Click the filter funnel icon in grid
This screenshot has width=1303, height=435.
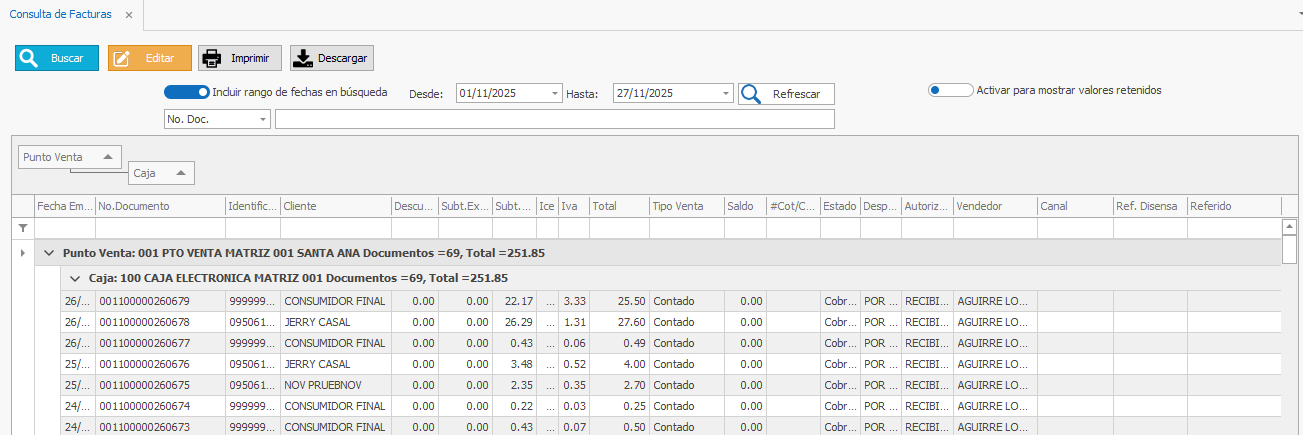pos(23,229)
